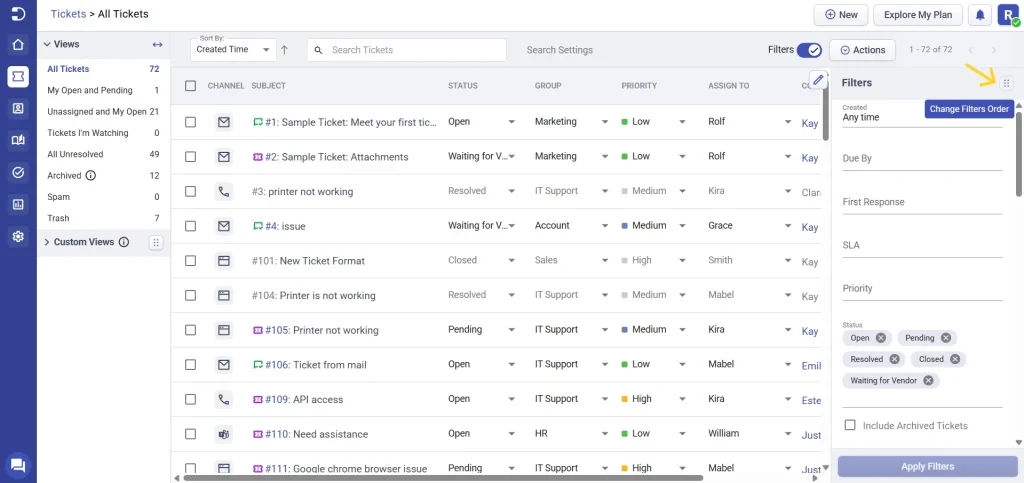Open the Home icon in sidebar

tap(18, 45)
